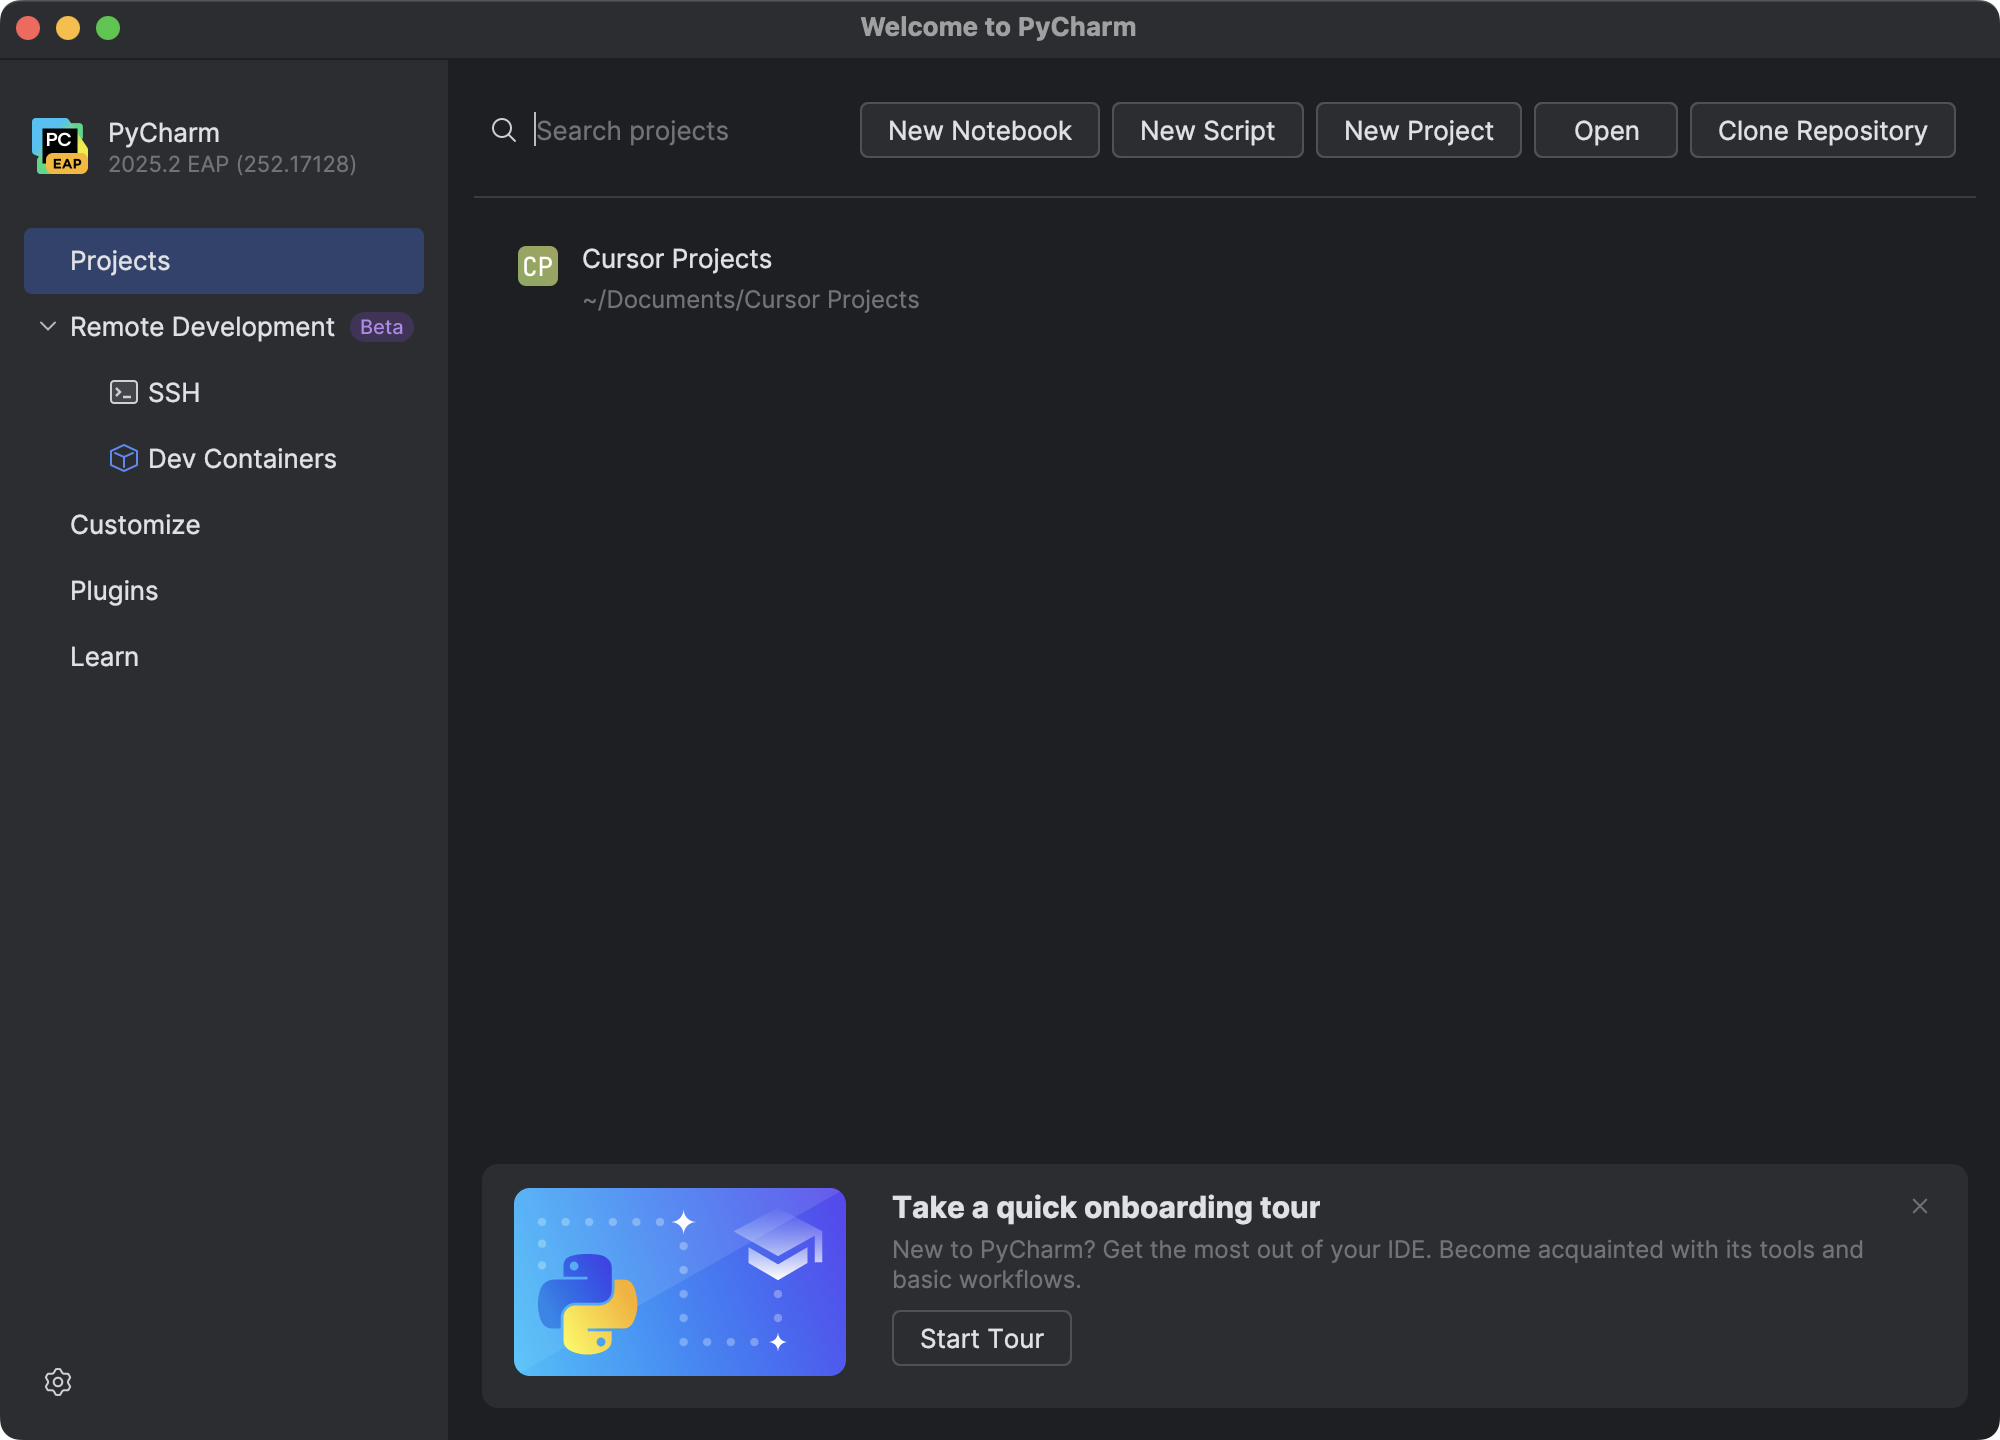Select the Dev Containers icon
Viewport: 2000px width, 1440px height.
(x=123, y=458)
